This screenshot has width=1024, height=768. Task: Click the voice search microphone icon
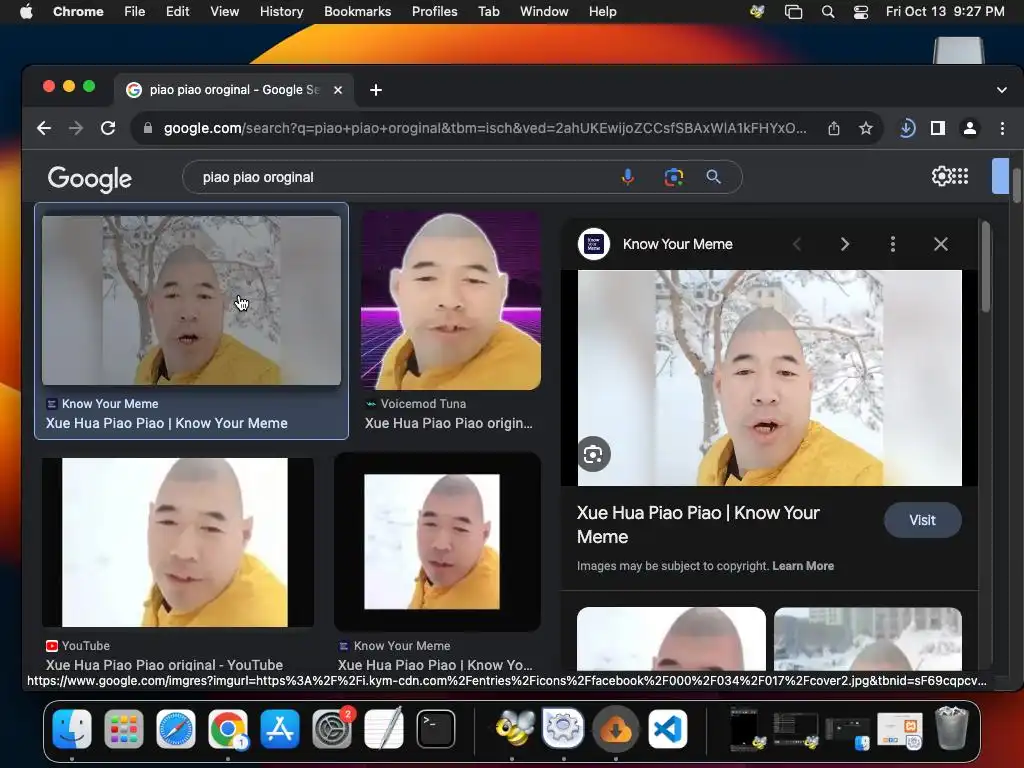pos(628,177)
